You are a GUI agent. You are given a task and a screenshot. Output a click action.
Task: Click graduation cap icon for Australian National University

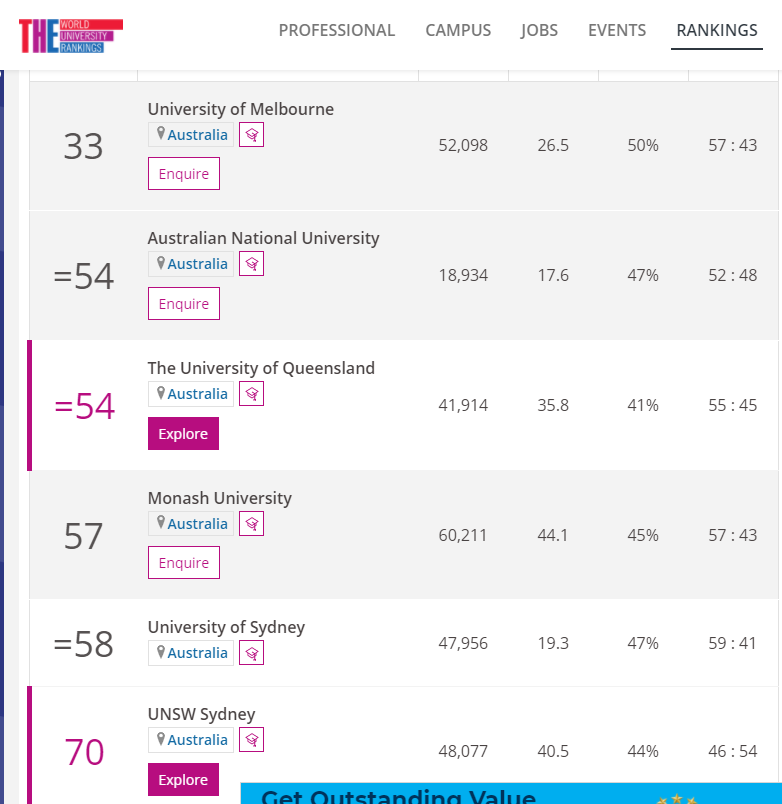(252, 264)
